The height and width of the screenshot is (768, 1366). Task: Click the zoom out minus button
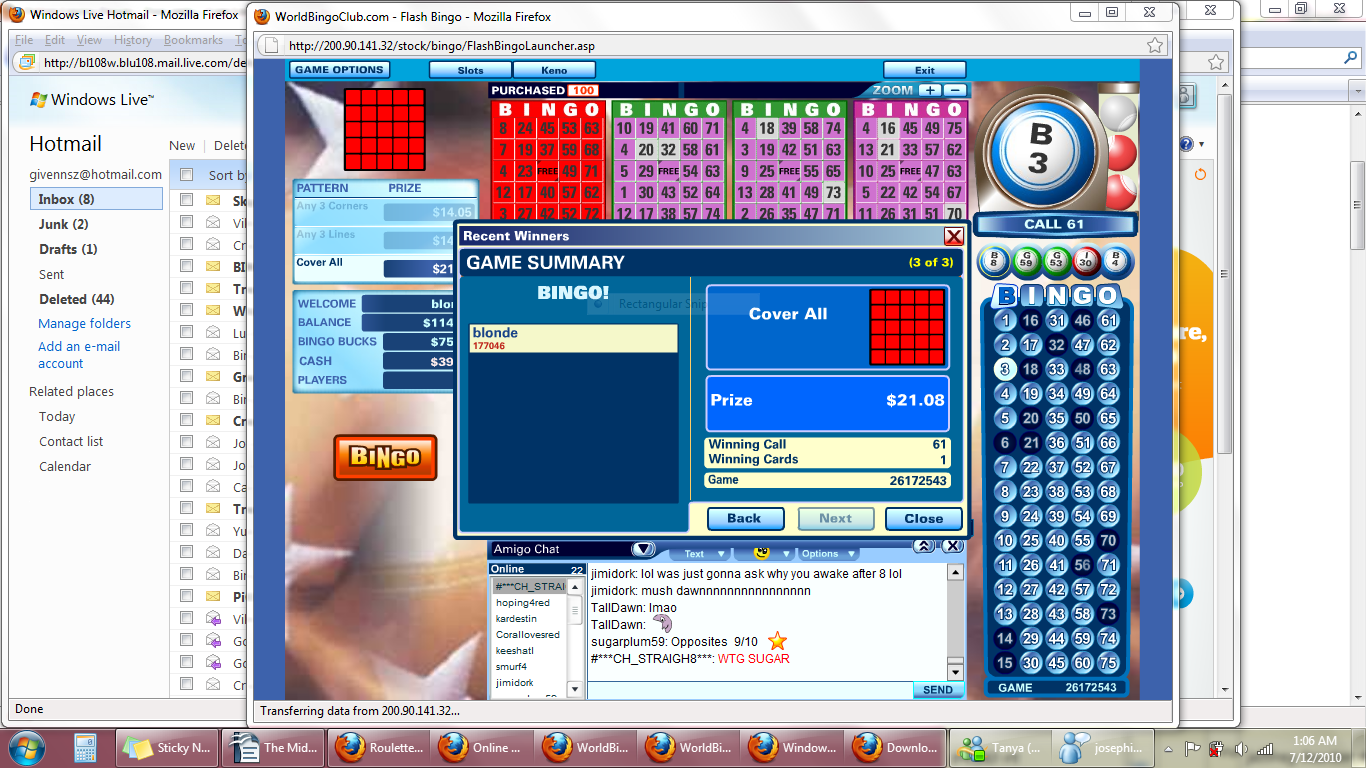955,90
